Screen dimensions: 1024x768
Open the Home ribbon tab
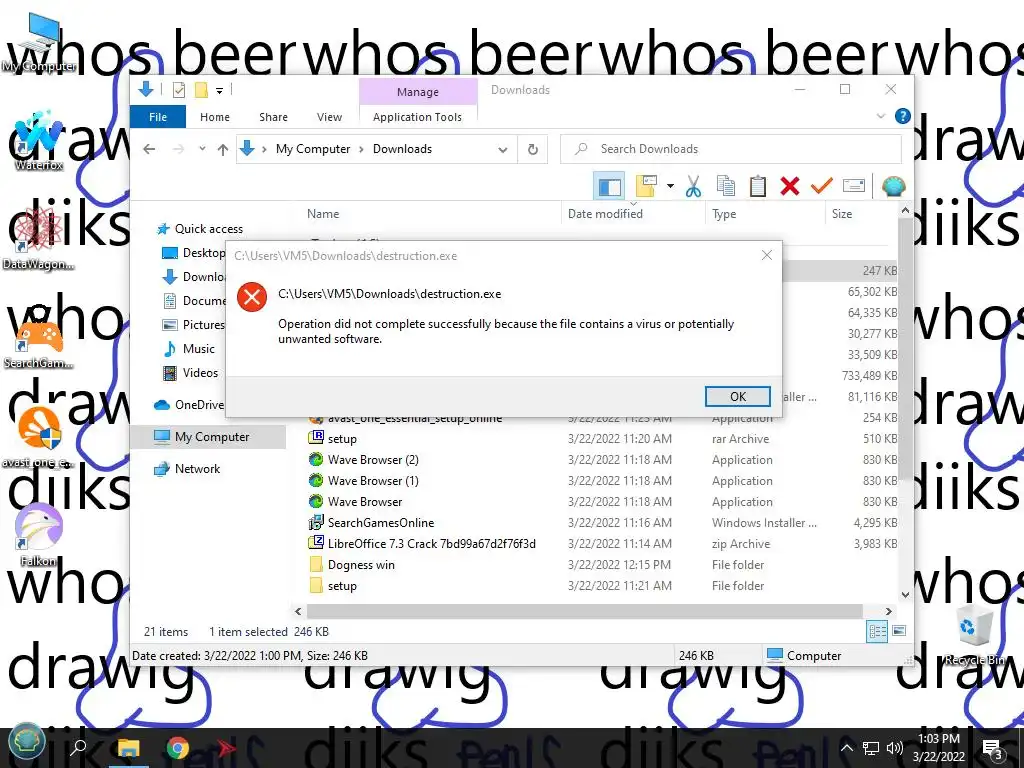click(x=215, y=117)
